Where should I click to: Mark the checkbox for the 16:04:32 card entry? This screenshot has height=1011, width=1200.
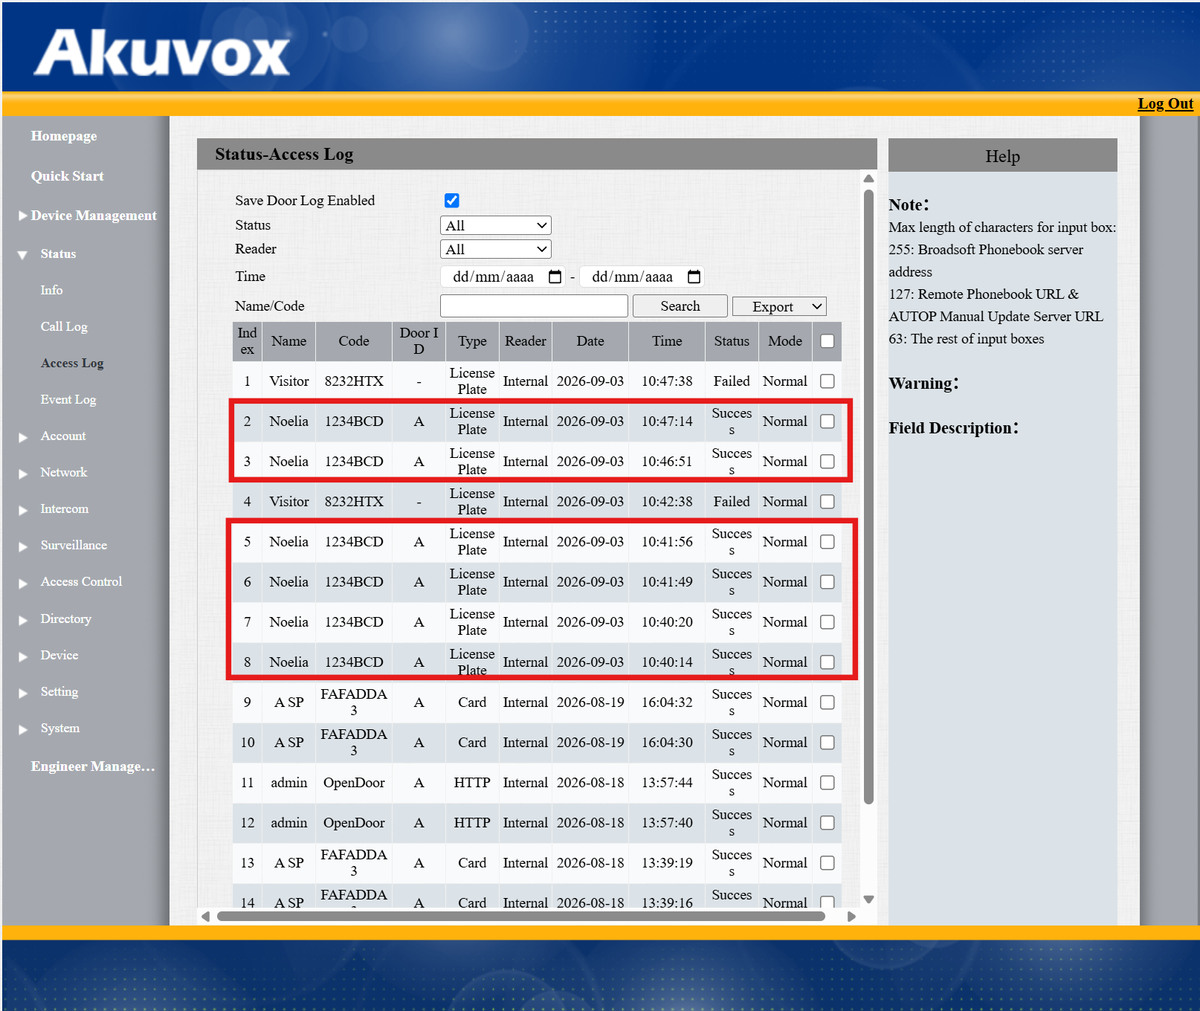[827, 702]
